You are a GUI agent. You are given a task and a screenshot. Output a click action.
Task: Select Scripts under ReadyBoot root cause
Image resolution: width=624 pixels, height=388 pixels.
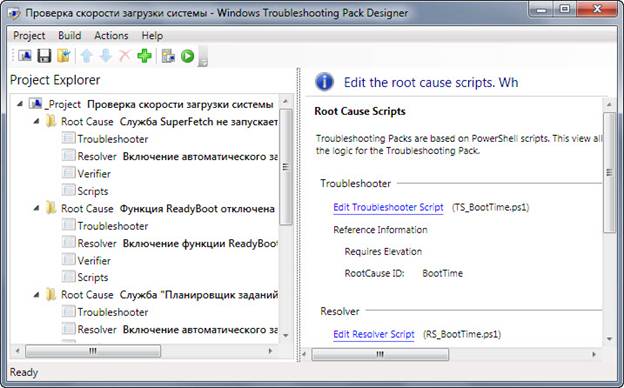[x=93, y=277]
